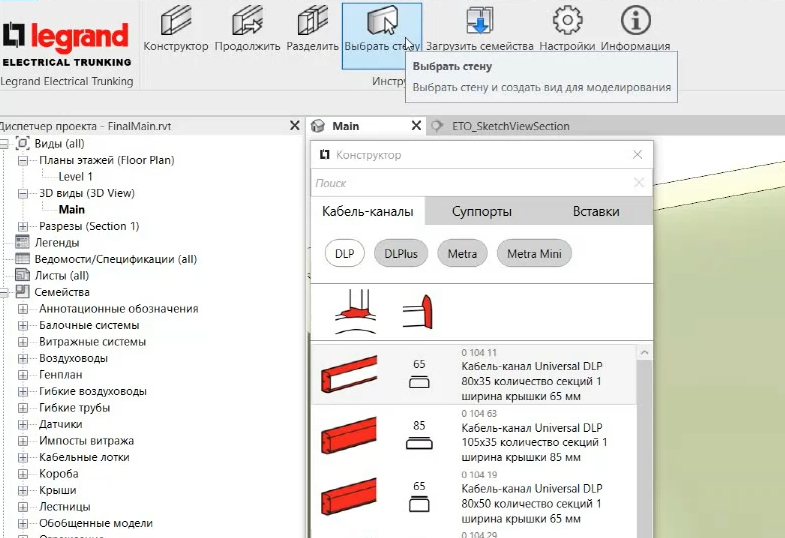This screenshot has height=538, width=785.
Task: Select the curved trunking mounting type icon
Action: pyautogui.click(x=355, y=311)
